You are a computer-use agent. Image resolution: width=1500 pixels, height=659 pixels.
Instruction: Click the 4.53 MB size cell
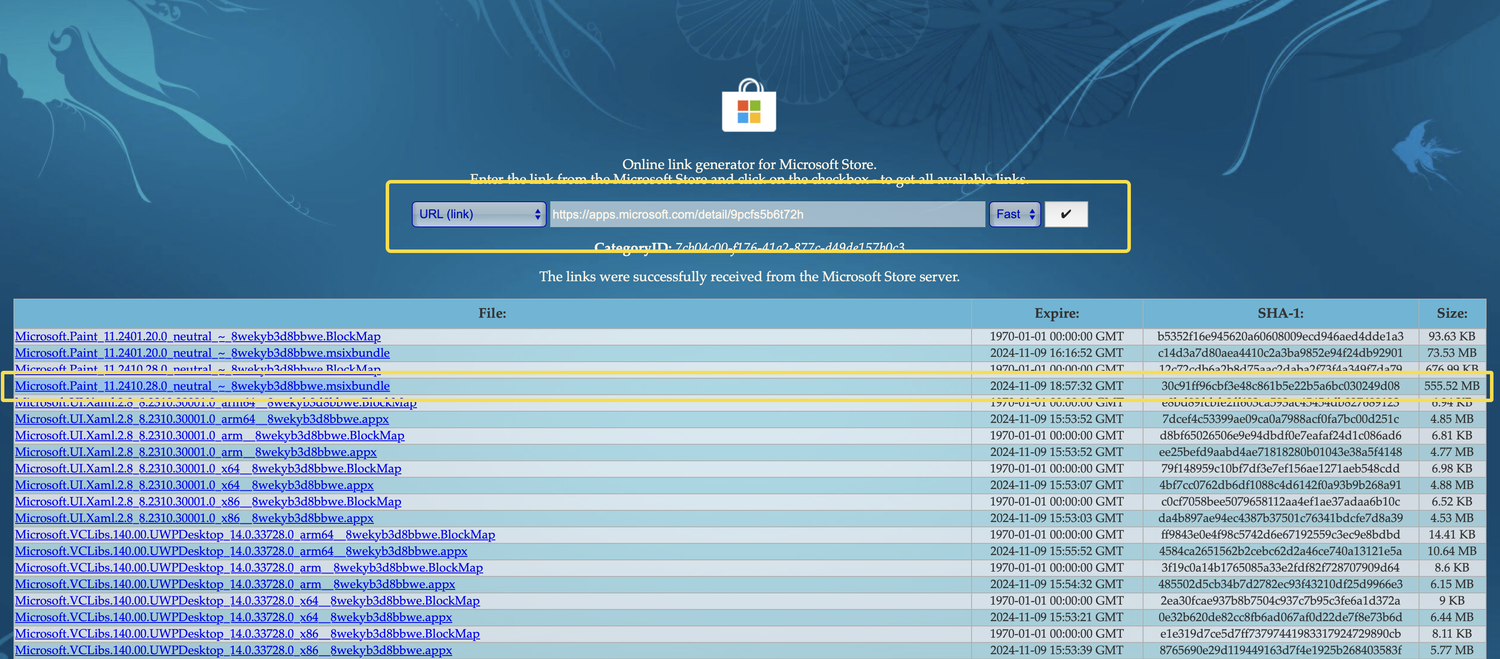pos(1452,518)
